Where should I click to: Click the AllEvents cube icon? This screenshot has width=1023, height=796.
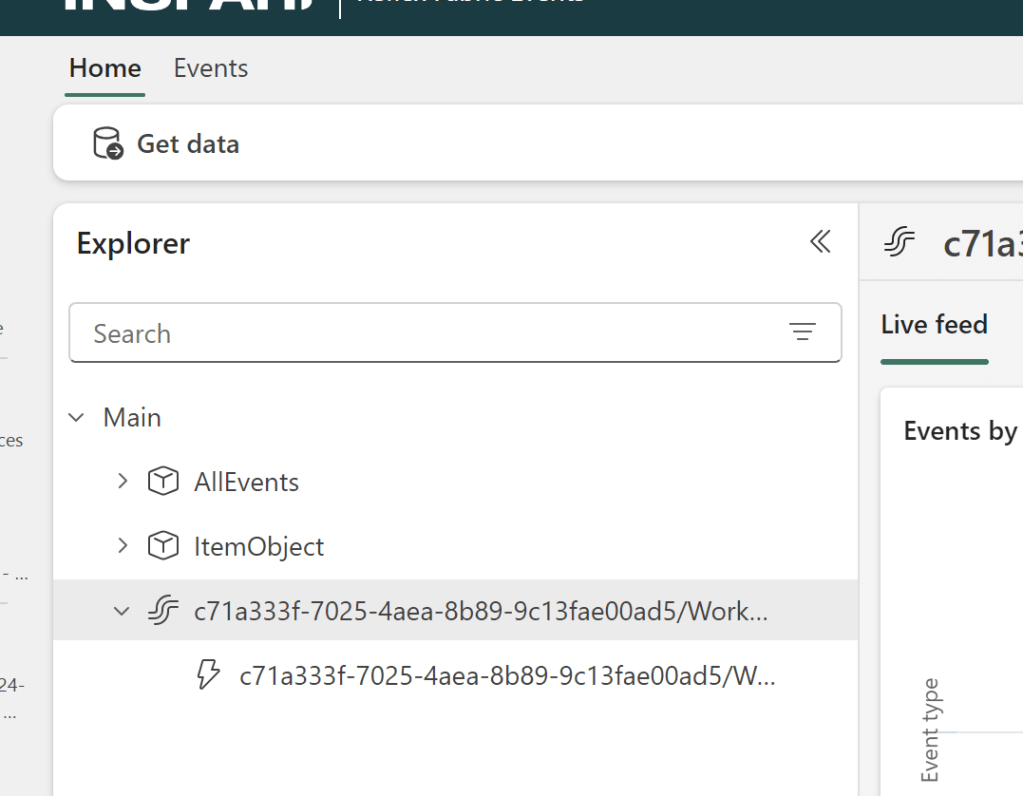tap(162, 482)
